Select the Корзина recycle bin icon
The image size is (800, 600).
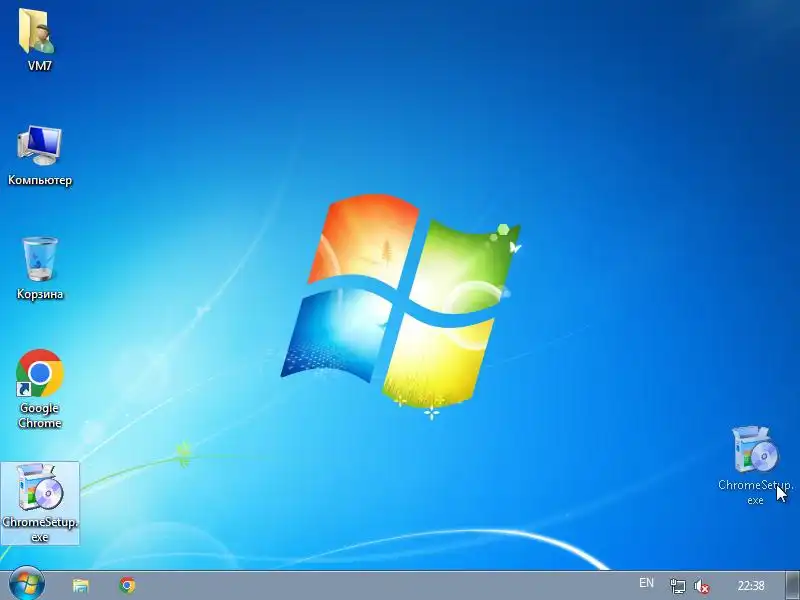pyautogui.click(x=40, y=268)
